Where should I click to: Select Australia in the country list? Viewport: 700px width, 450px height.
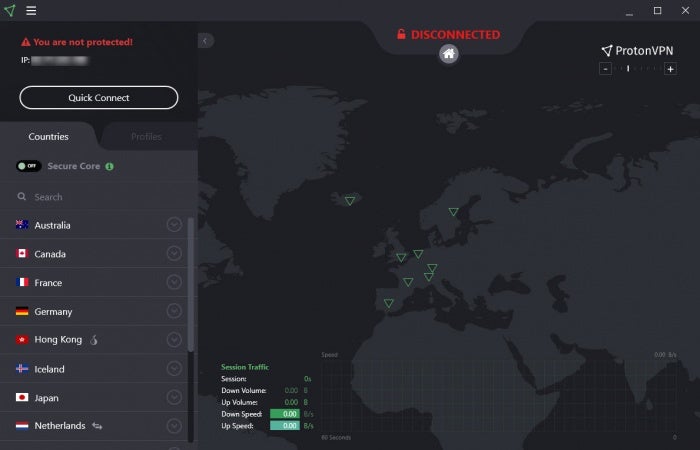94,225
